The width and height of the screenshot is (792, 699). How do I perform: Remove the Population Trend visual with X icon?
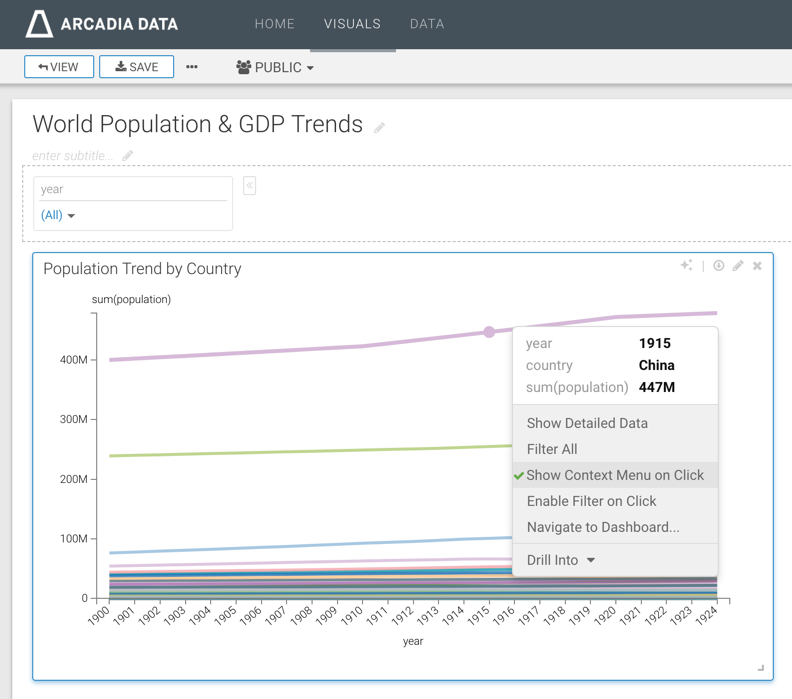click(757, 266)
